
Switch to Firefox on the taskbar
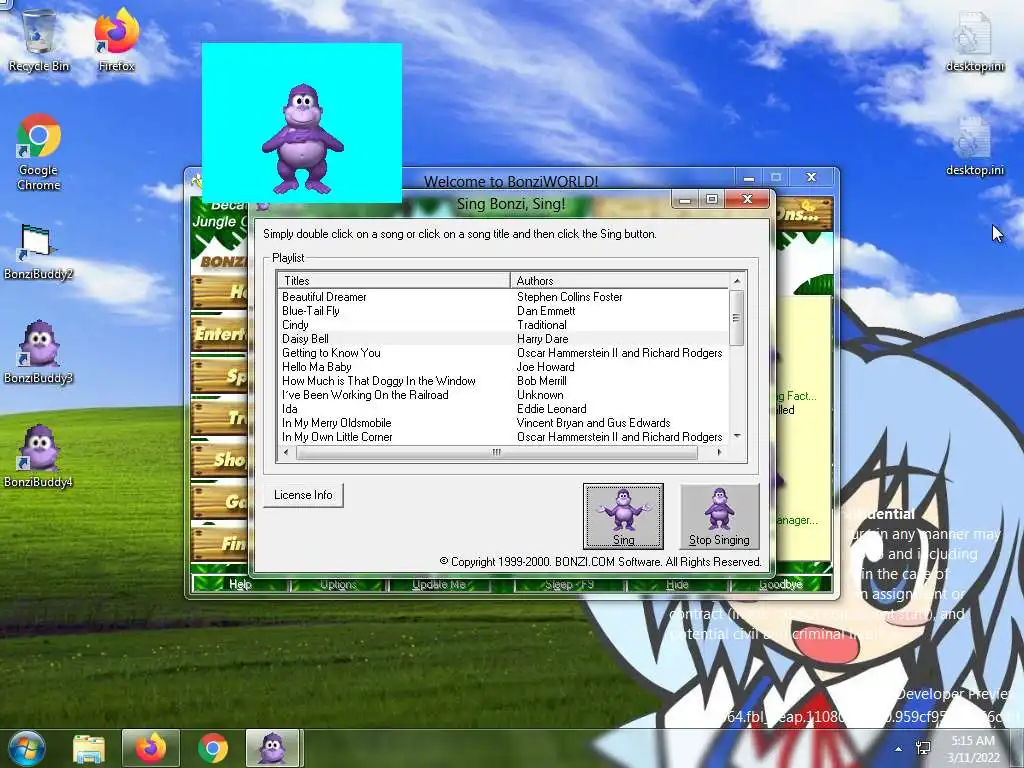point(150,748)
